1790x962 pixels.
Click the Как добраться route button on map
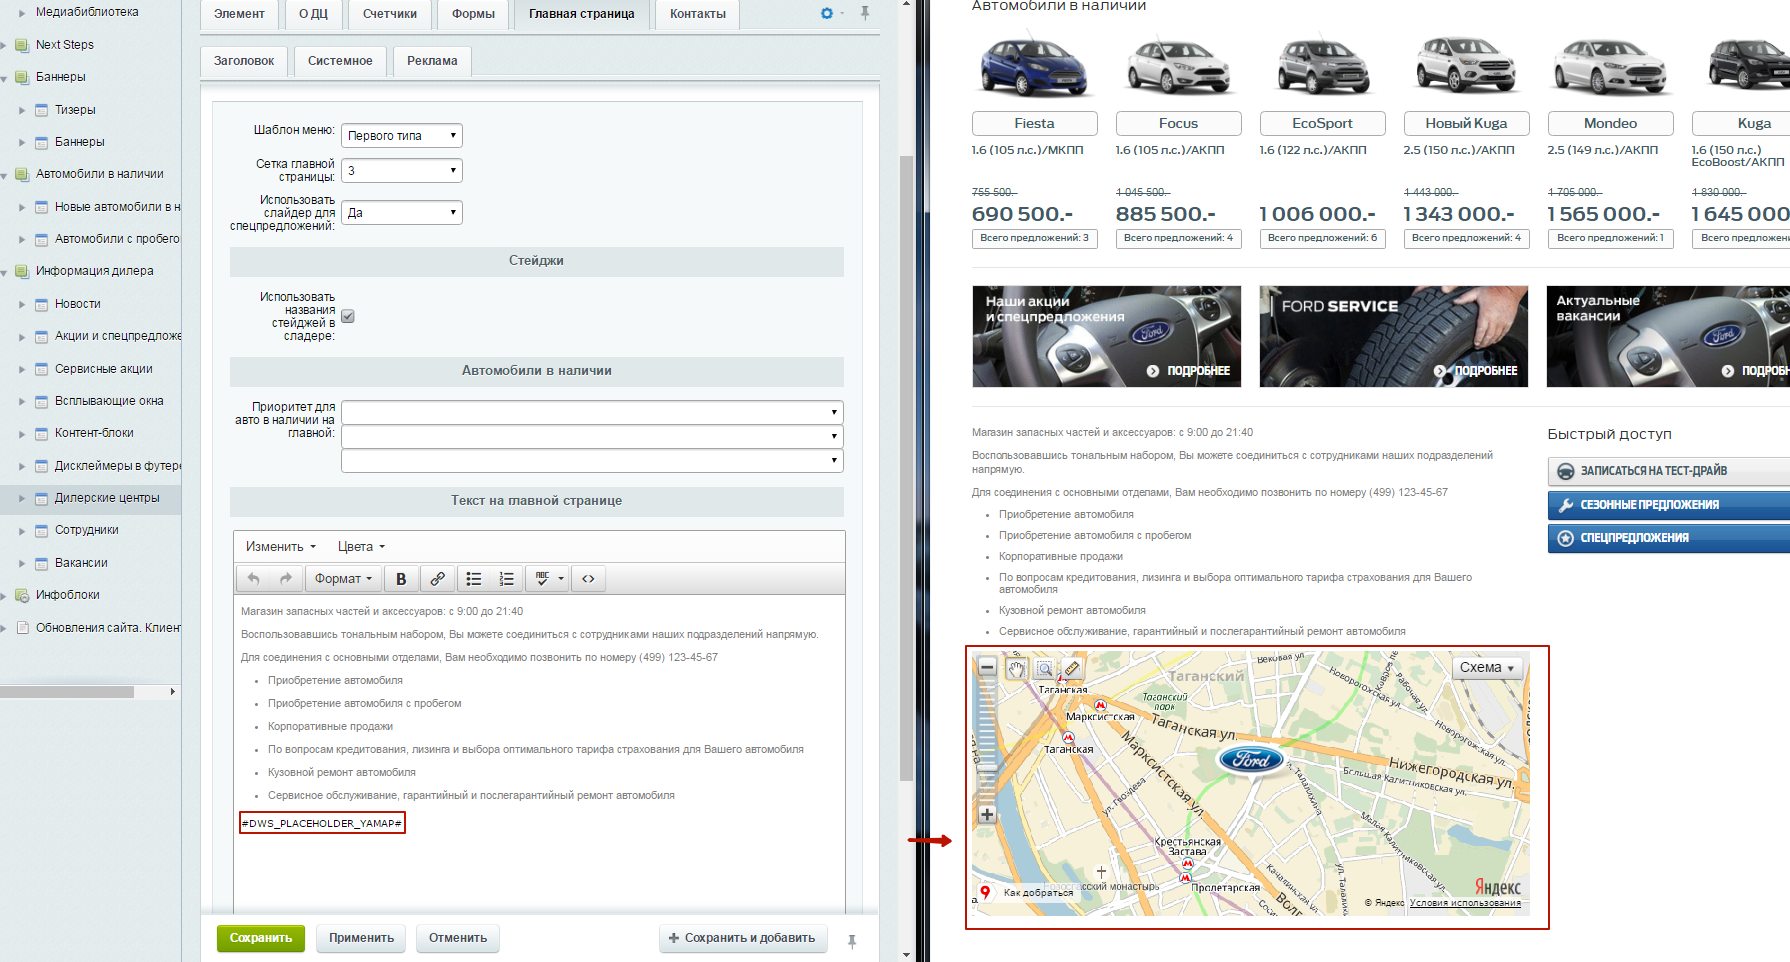coord(1027,892)
